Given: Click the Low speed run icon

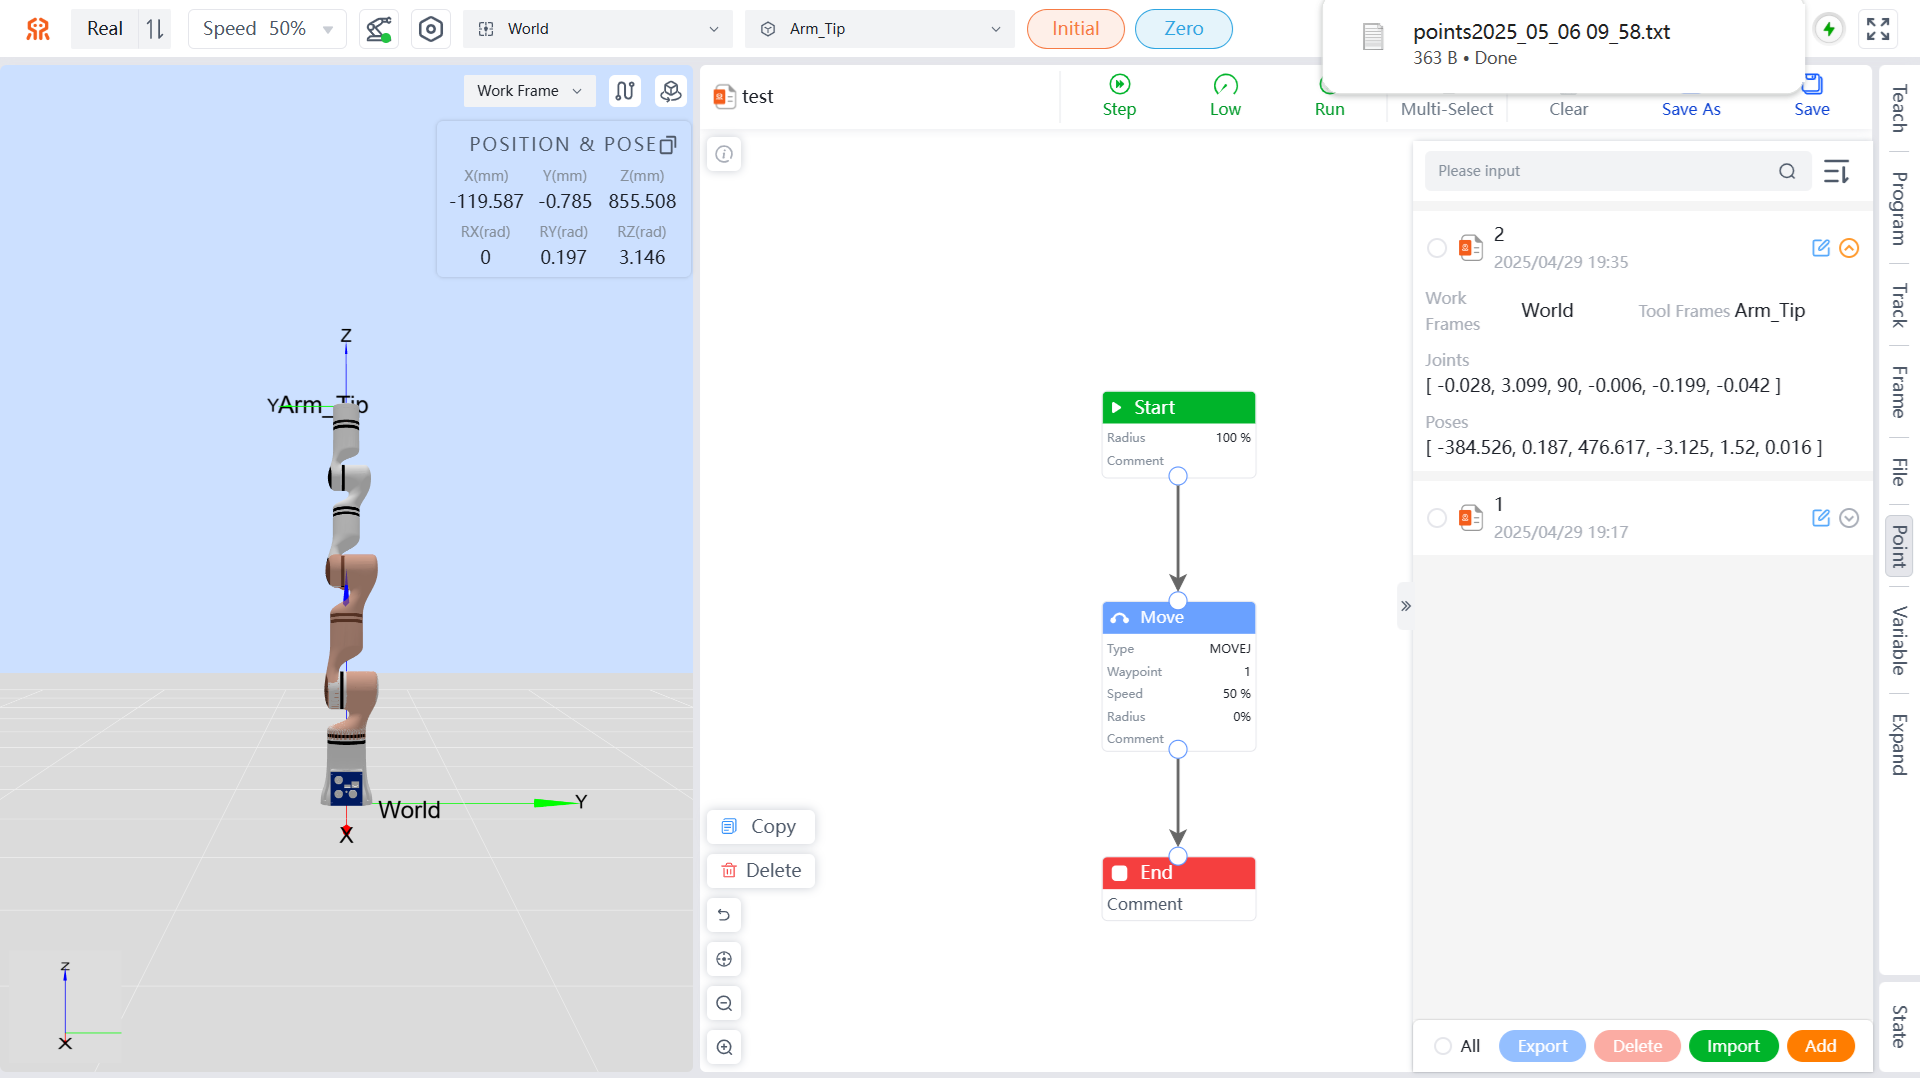Looking at the screenshot, I should coord(1225,85).
